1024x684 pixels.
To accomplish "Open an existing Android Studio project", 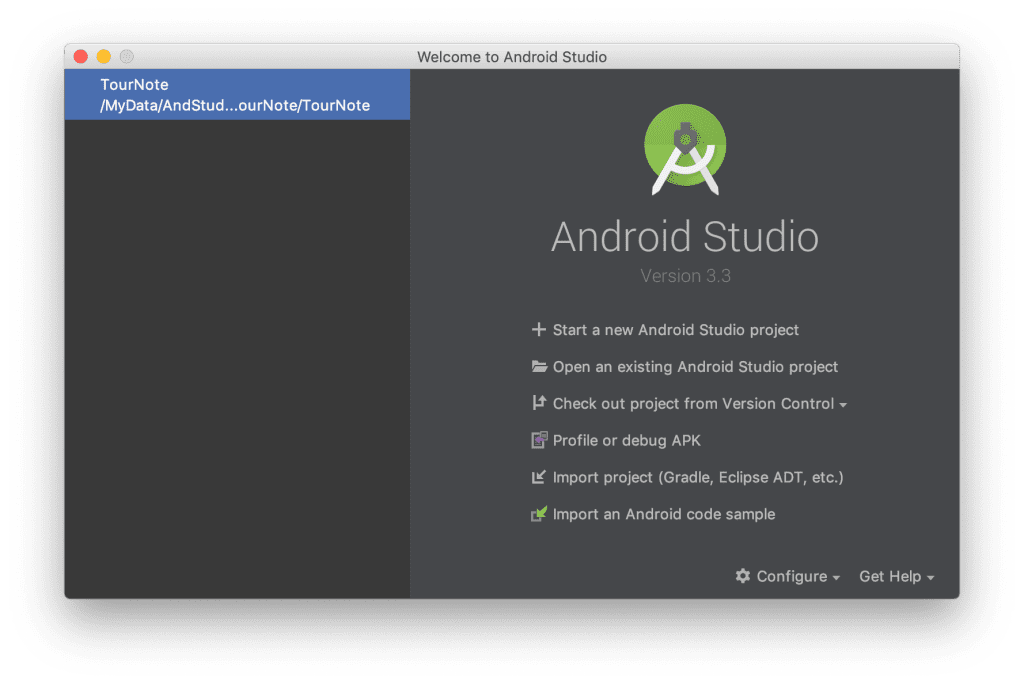I will click(x=695, y=366).
